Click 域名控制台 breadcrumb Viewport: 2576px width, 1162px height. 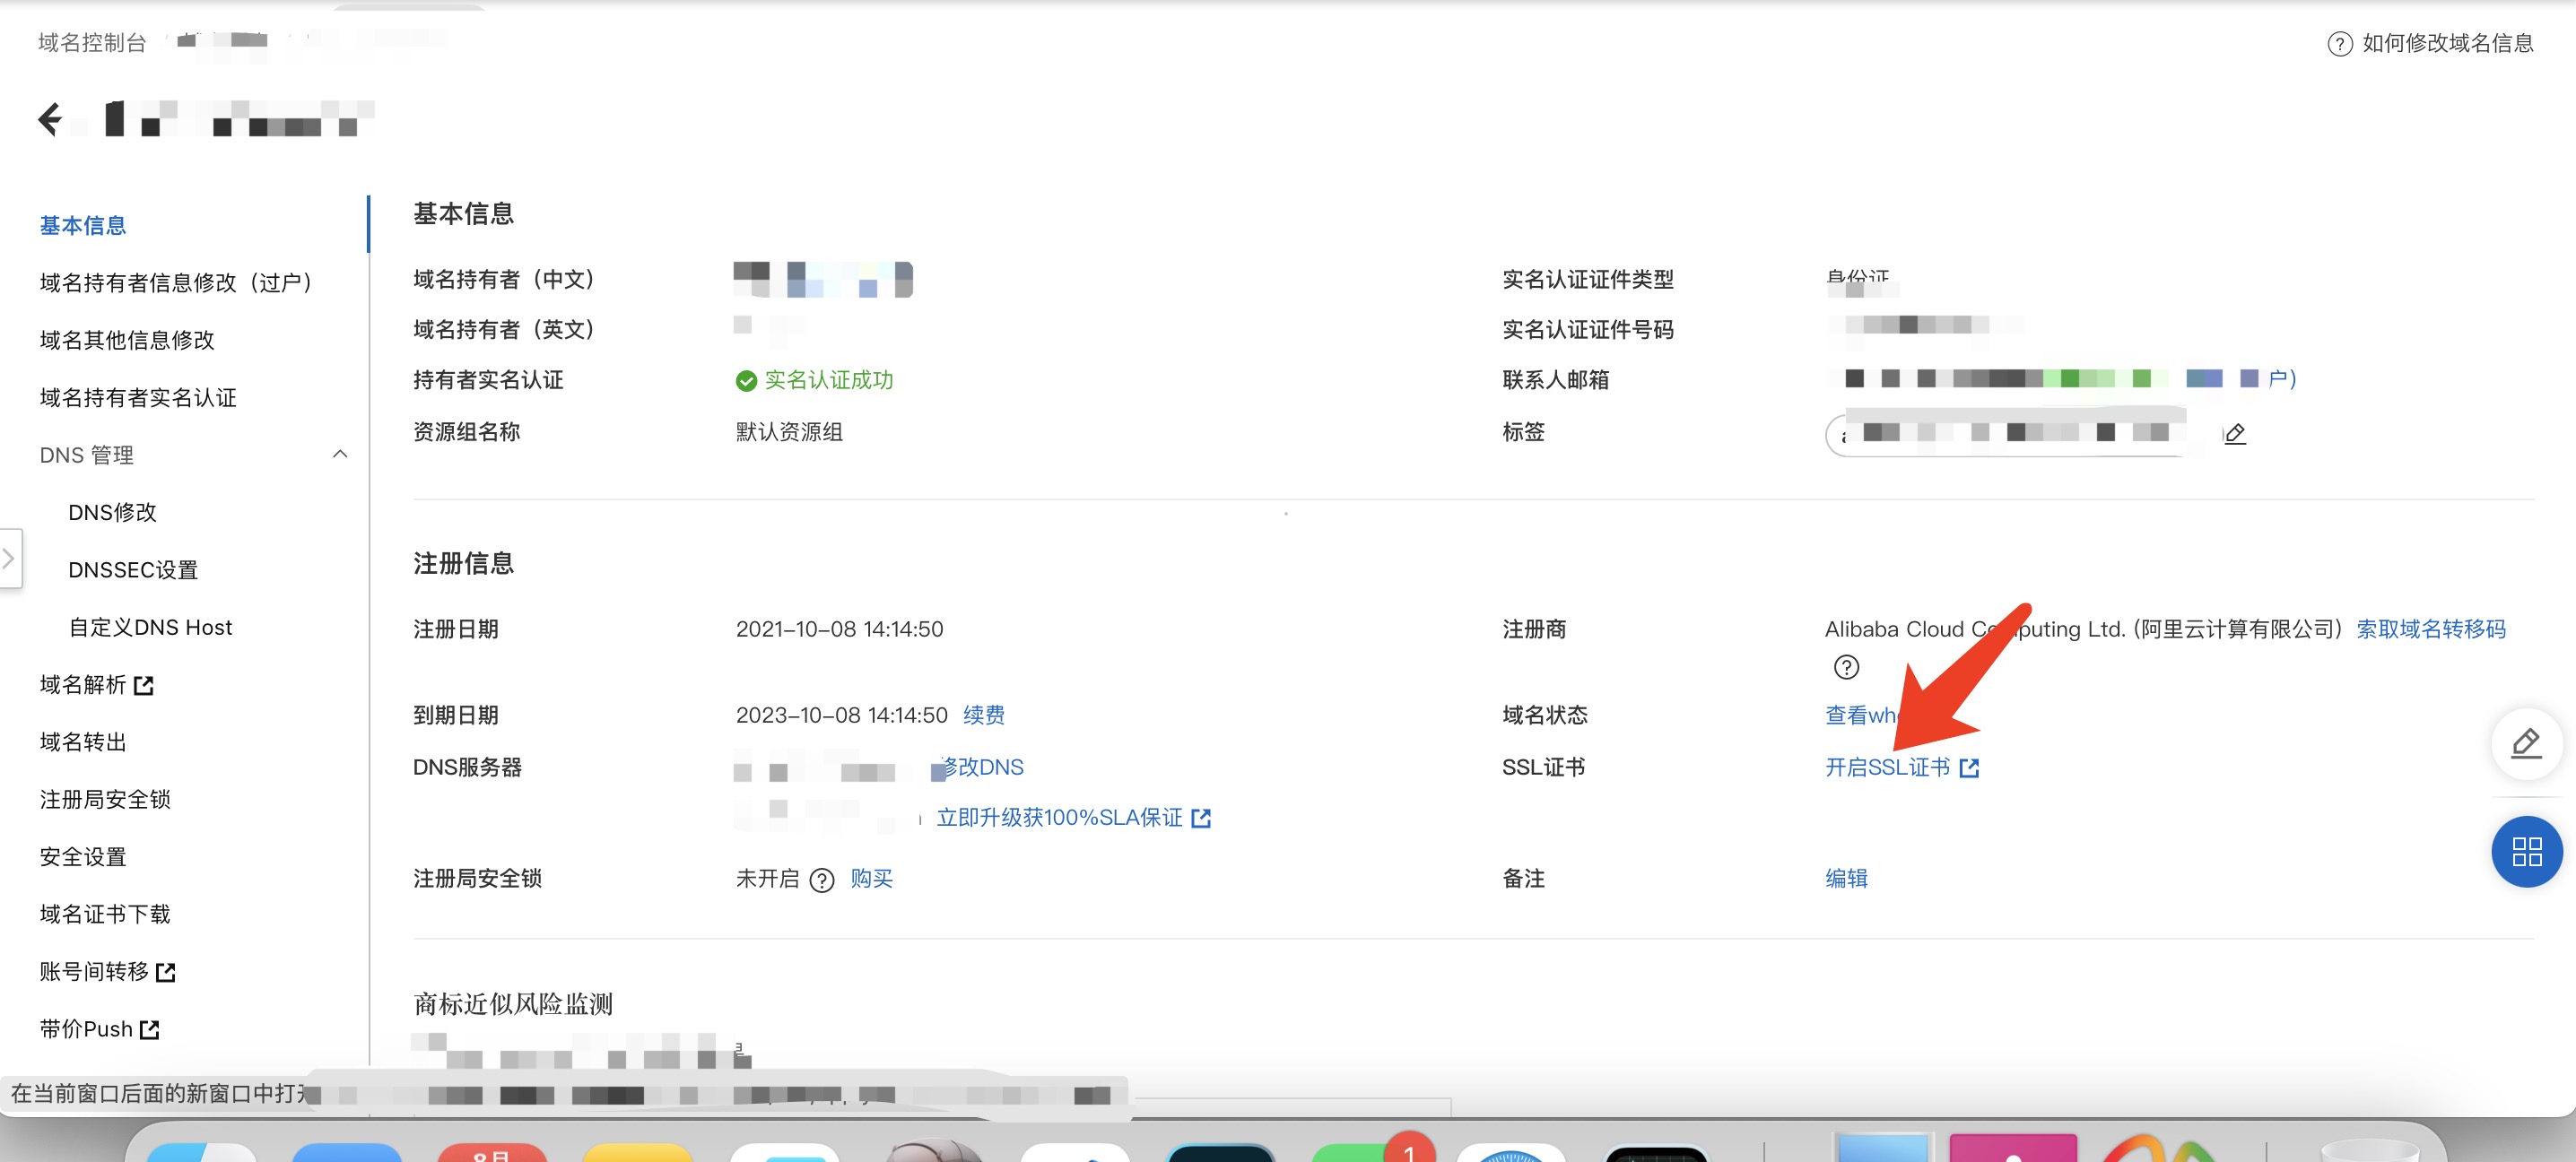(x=92, y=42)
